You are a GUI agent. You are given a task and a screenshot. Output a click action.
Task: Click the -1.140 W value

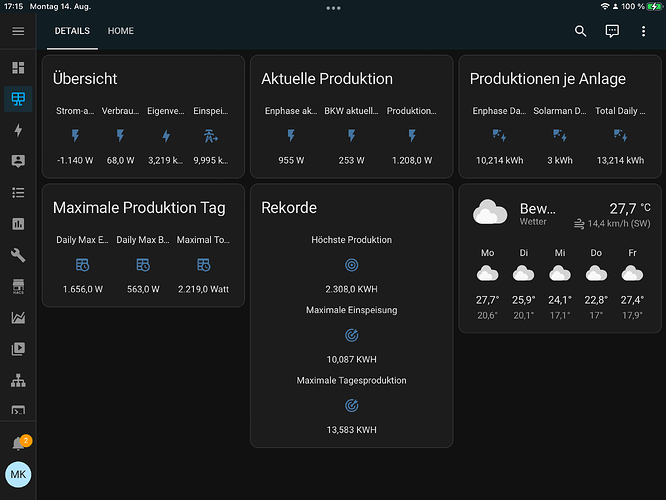75,161
